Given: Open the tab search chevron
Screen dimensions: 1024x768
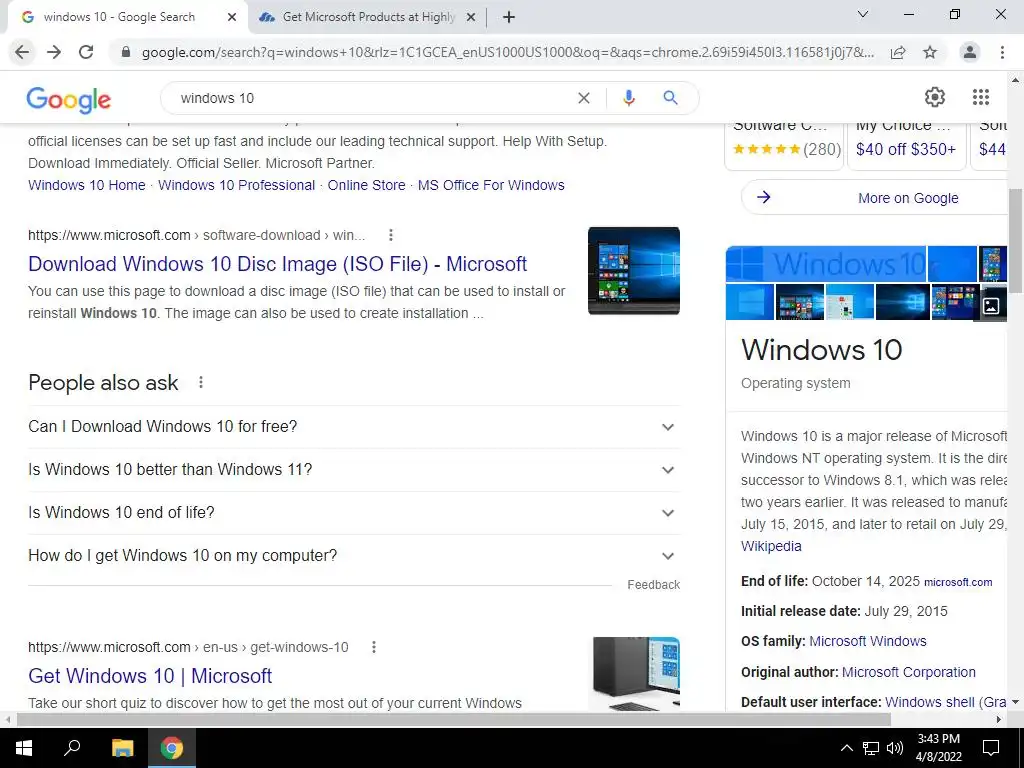Looking at the screenshot, I should (863, 14).
